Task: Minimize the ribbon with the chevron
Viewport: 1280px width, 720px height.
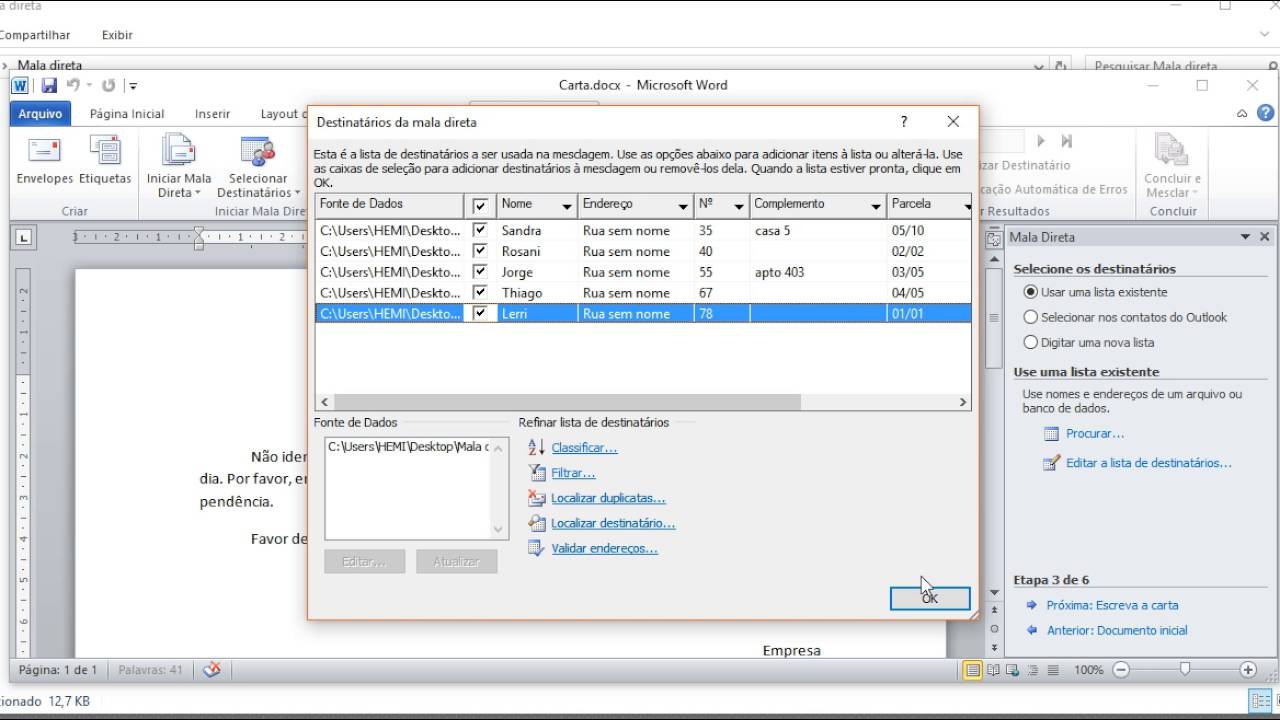Action: click(1241, 113)
